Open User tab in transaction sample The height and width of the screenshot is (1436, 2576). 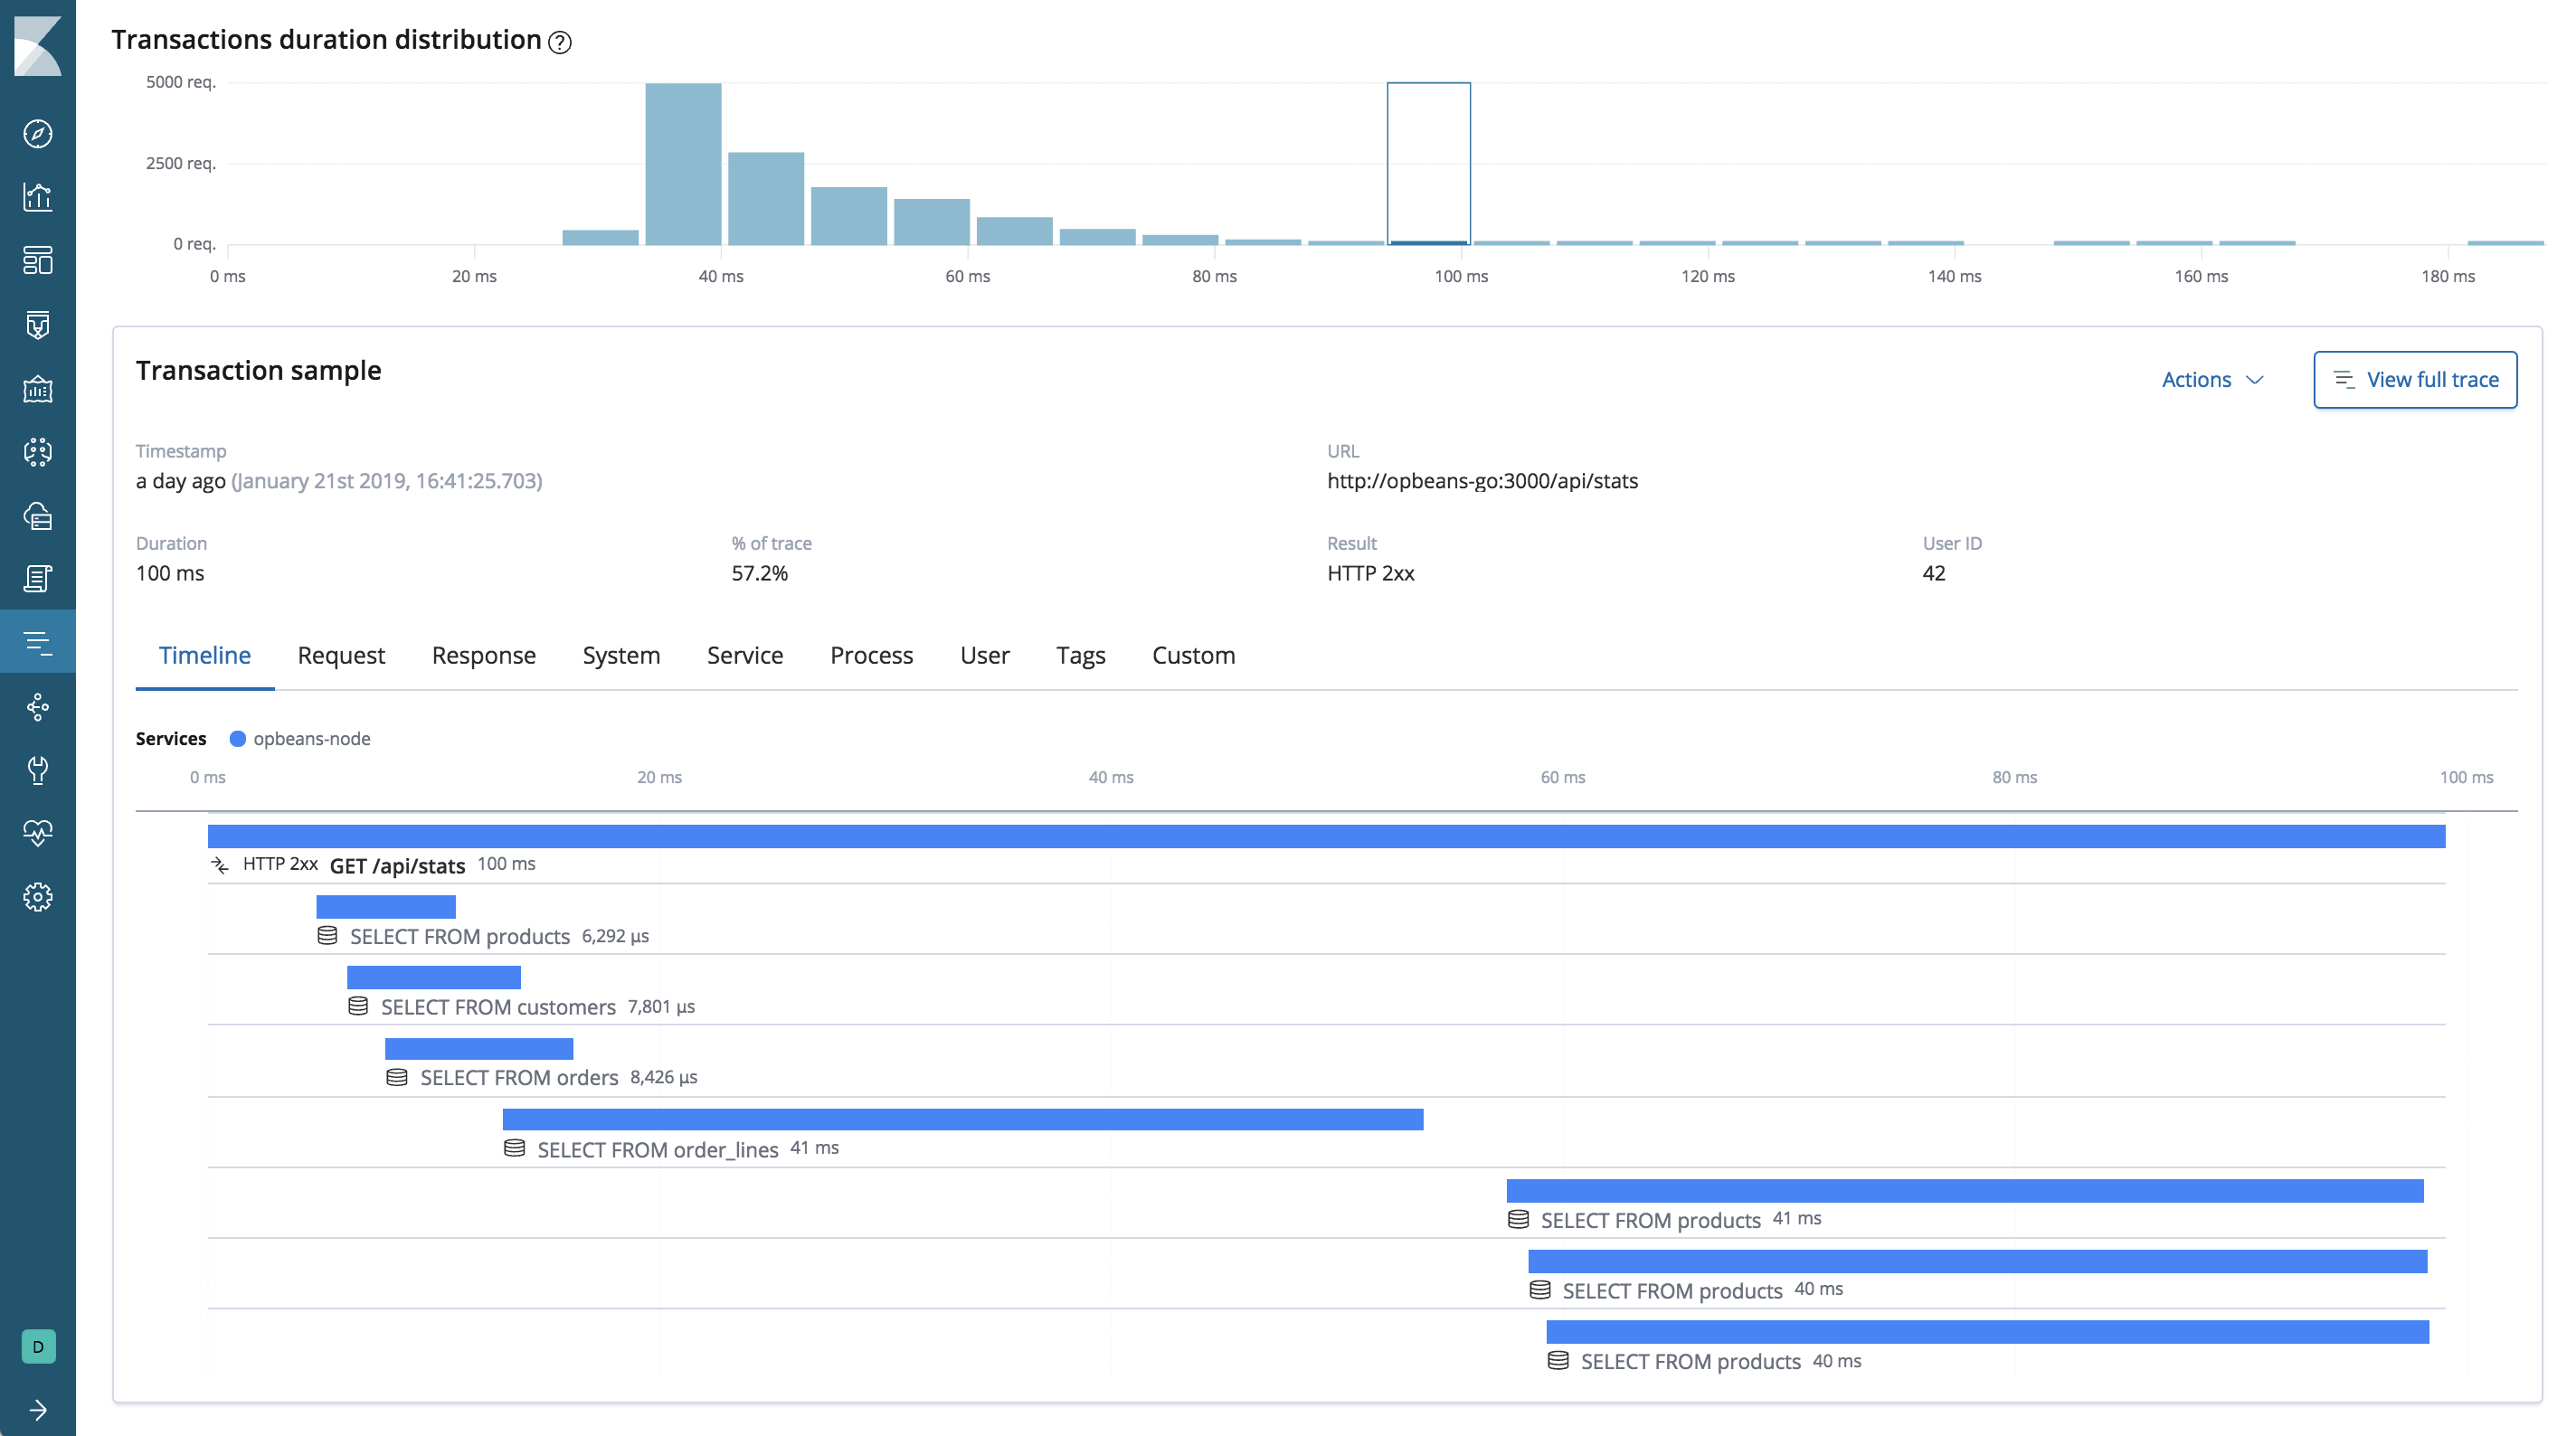coord(983,657)
